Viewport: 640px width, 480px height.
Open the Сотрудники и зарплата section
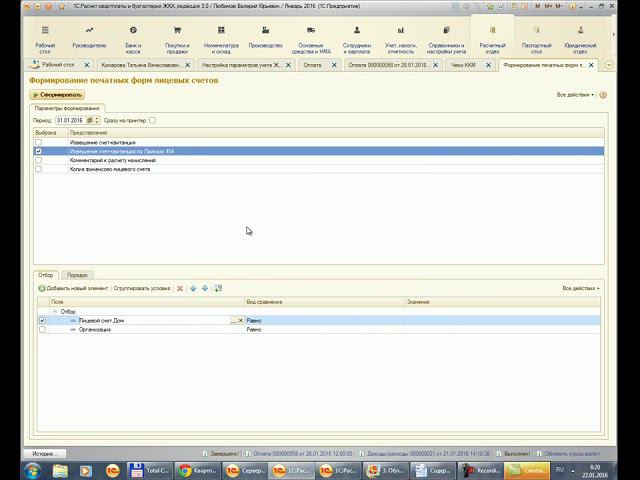point(357,39)
